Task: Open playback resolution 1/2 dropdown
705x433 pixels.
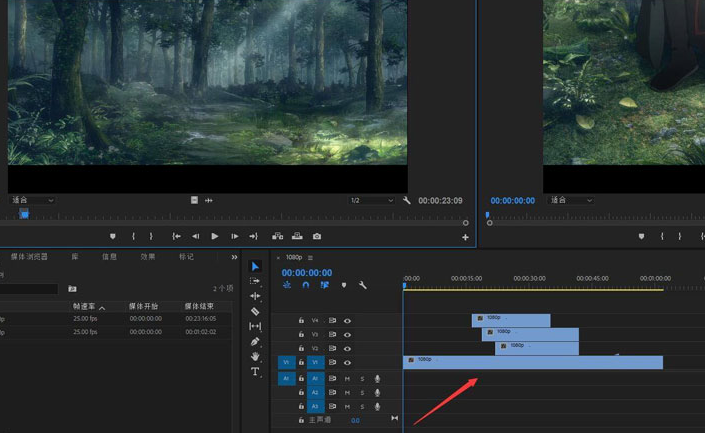Action: [x=370, y=200]
